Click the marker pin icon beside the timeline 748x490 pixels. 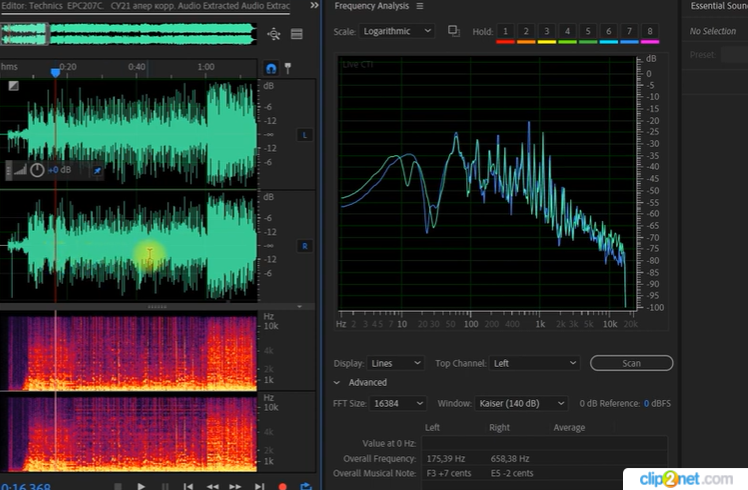(288, 68)
